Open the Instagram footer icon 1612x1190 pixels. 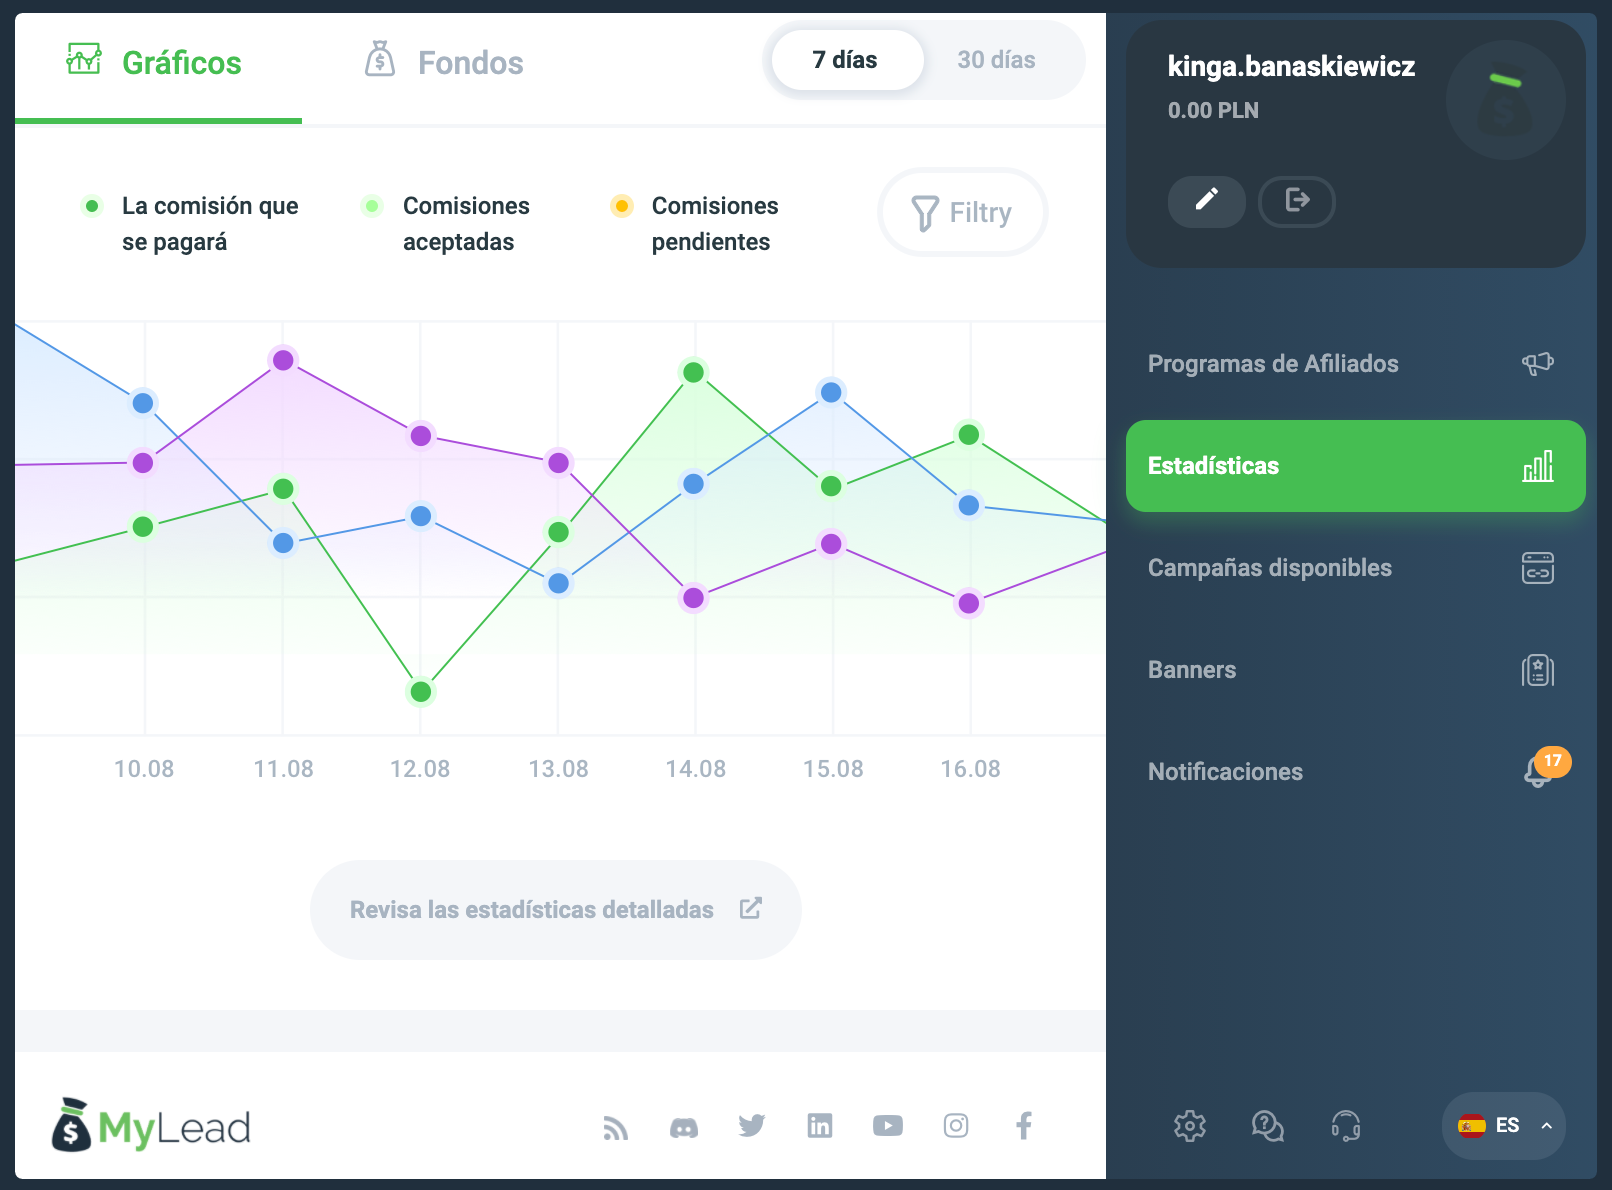click(955, 1126)
